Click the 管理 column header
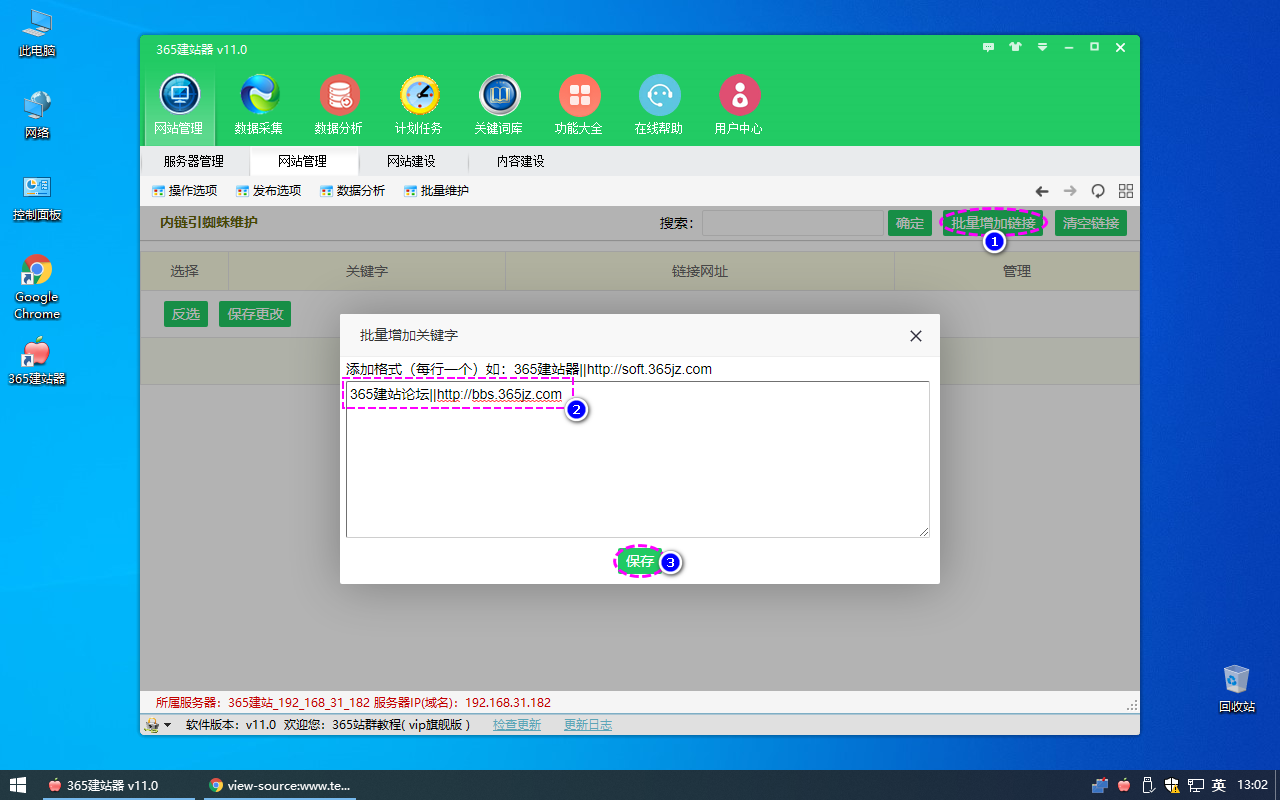Screen dimensions: 1280x800 point(1017,271)
